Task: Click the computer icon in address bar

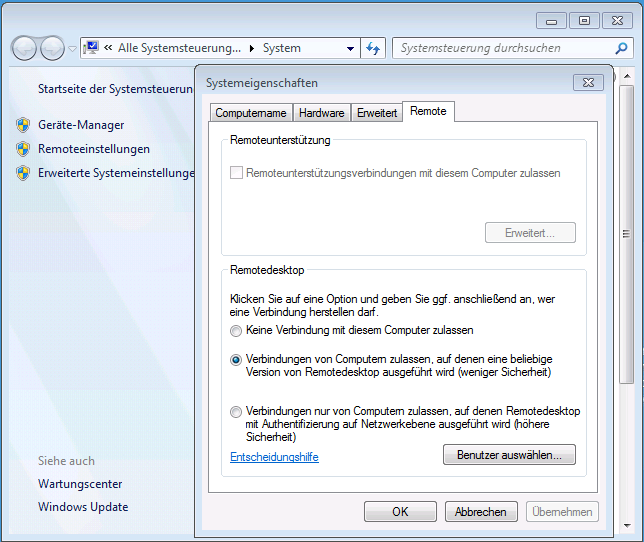Action: [x=92, y=48]
